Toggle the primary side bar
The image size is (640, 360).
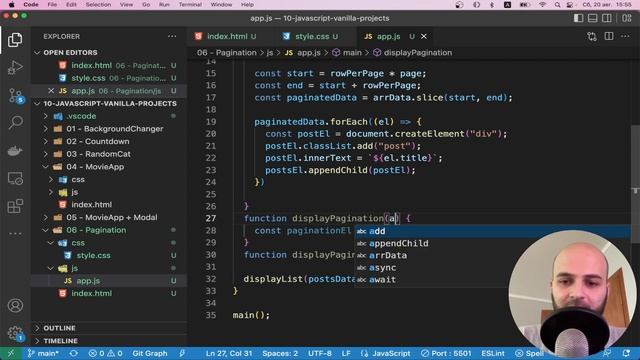[x=578, y=18]
